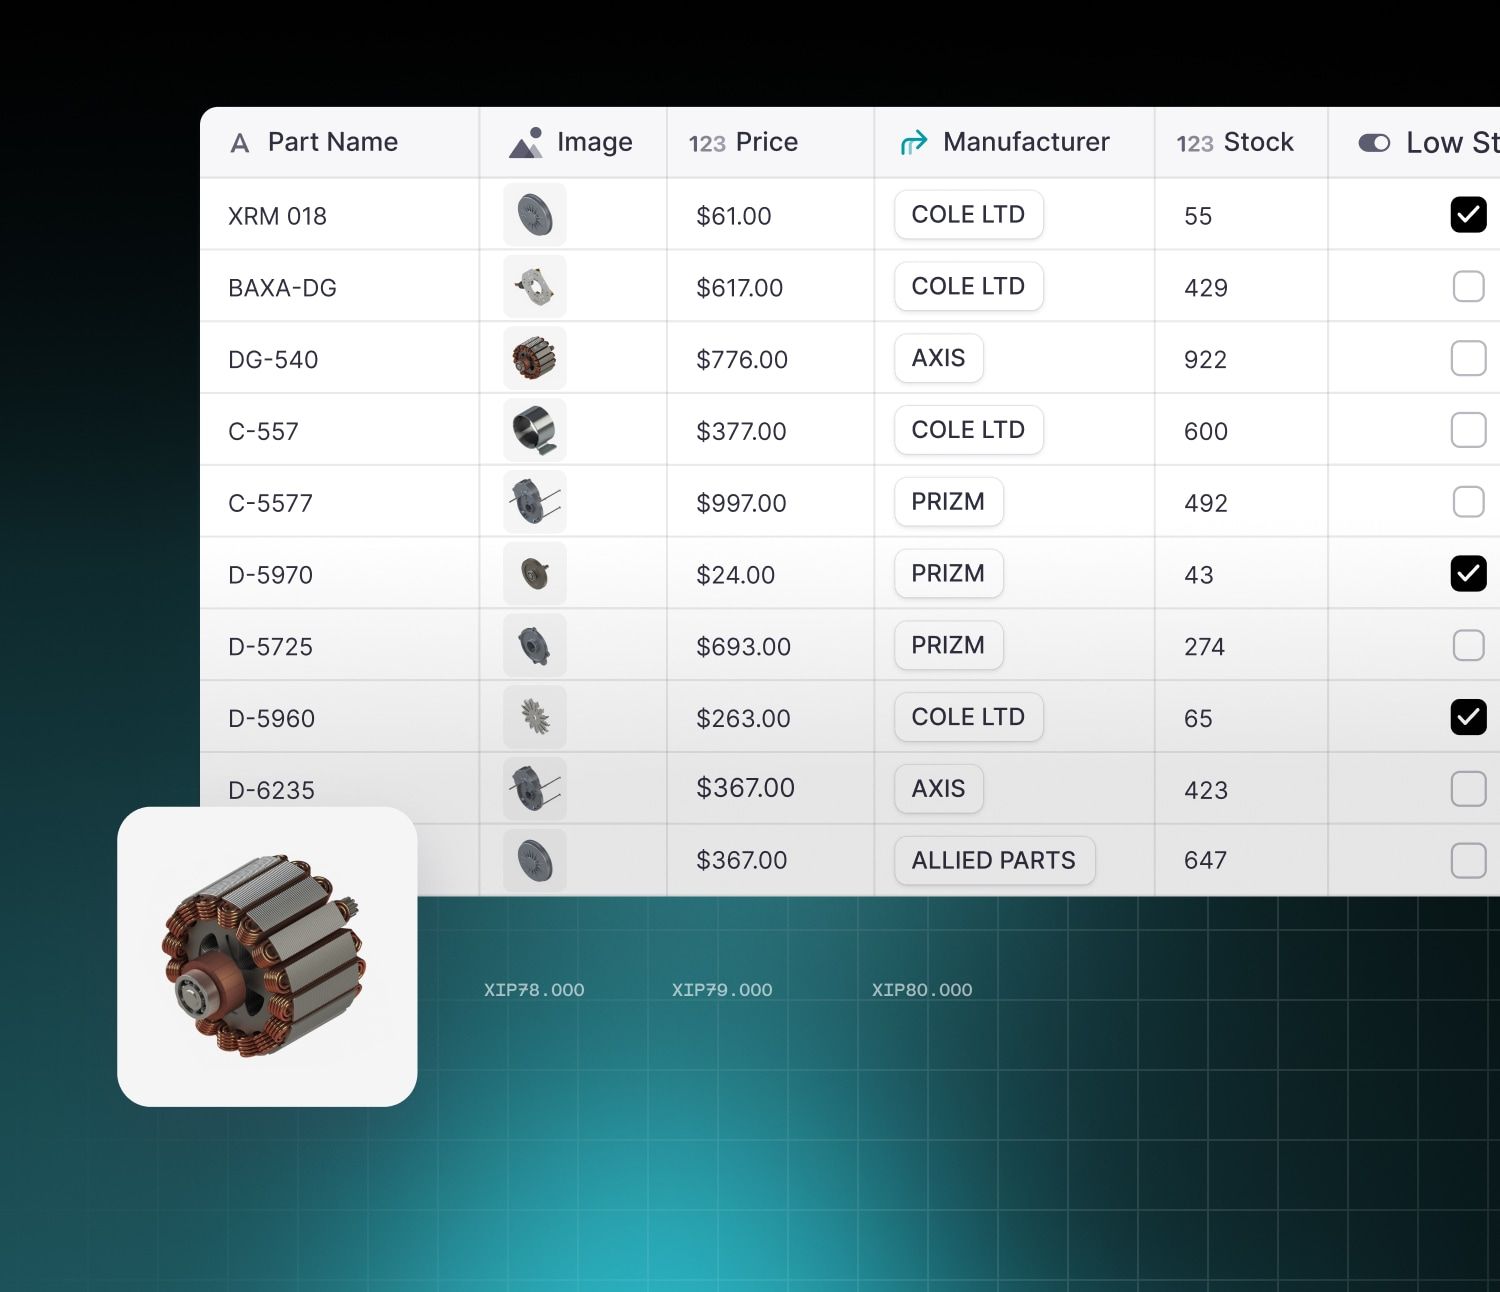Click the relation arrow icon beside Manufacturer
Image resolution: width=1500 pixels, height=1292 pixels.
click(913, 143)
